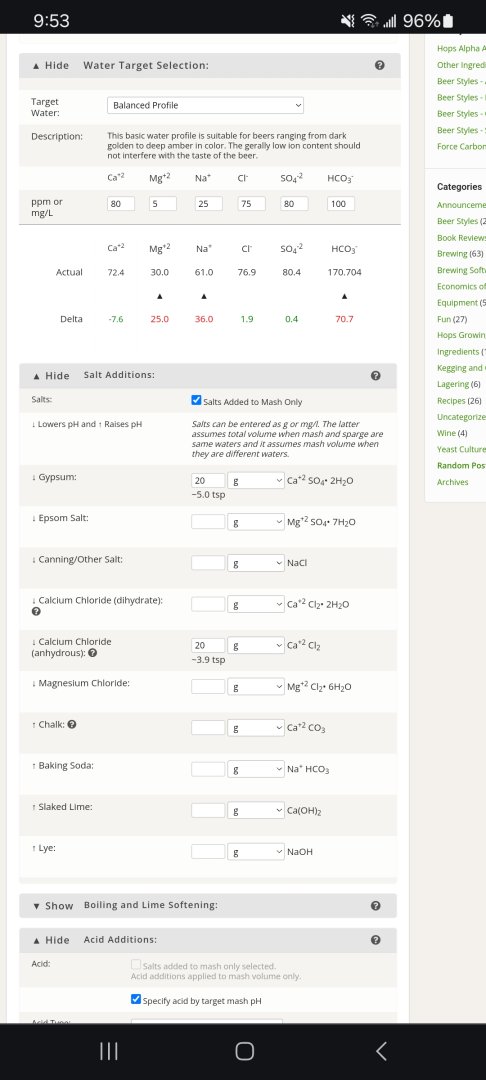Hide the Salt Additions section
The width and height of the screenshot is (486, 1080).
[x=51, y=375]
